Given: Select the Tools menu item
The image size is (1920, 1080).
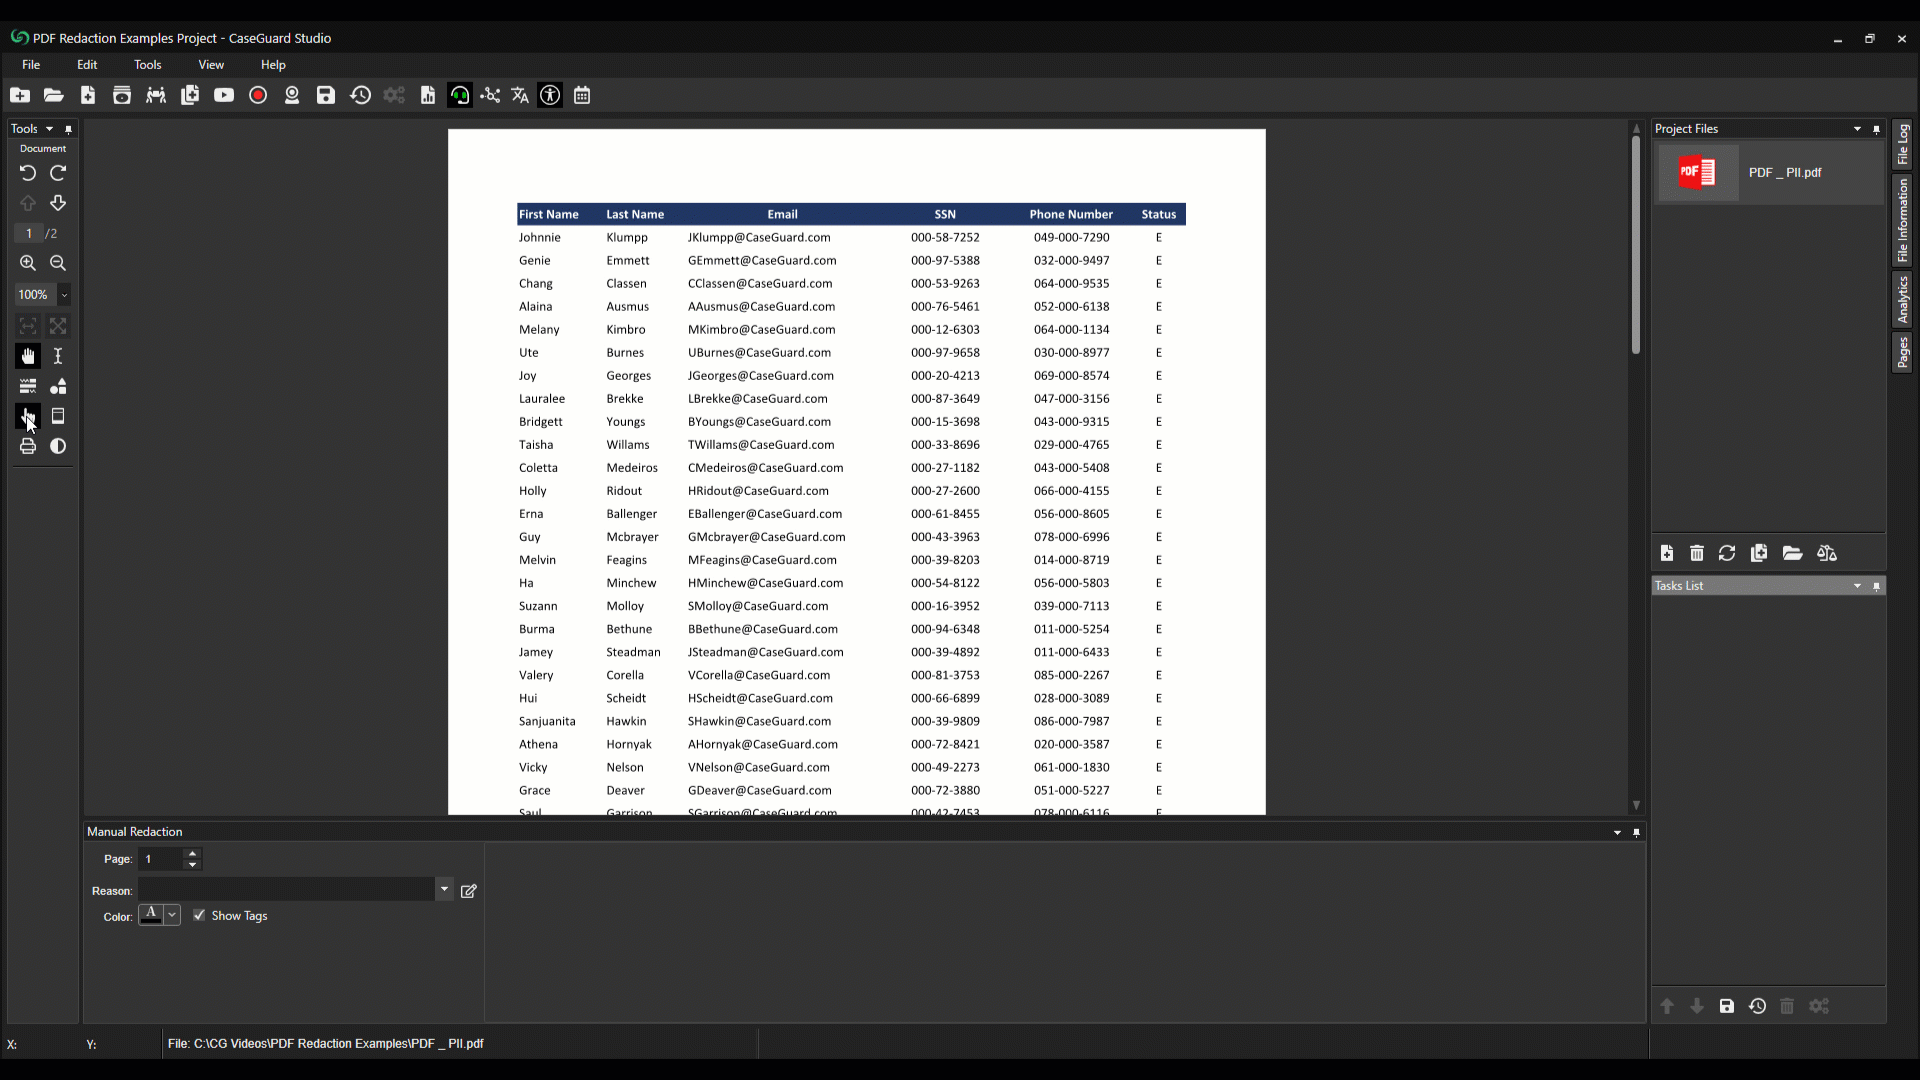Looking at the screenshot, I should tap(148, 63).
